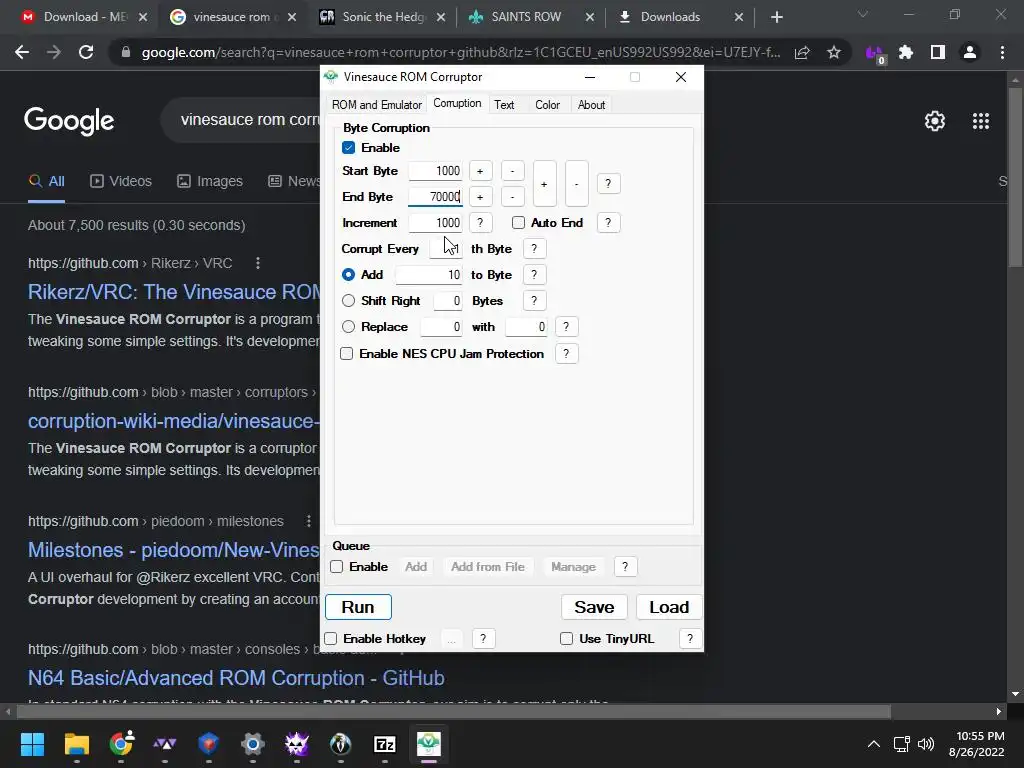The width and height of the screenshot is (1024, 768).
Task: Increase End Byte with plus button
Action: point(480,197)
